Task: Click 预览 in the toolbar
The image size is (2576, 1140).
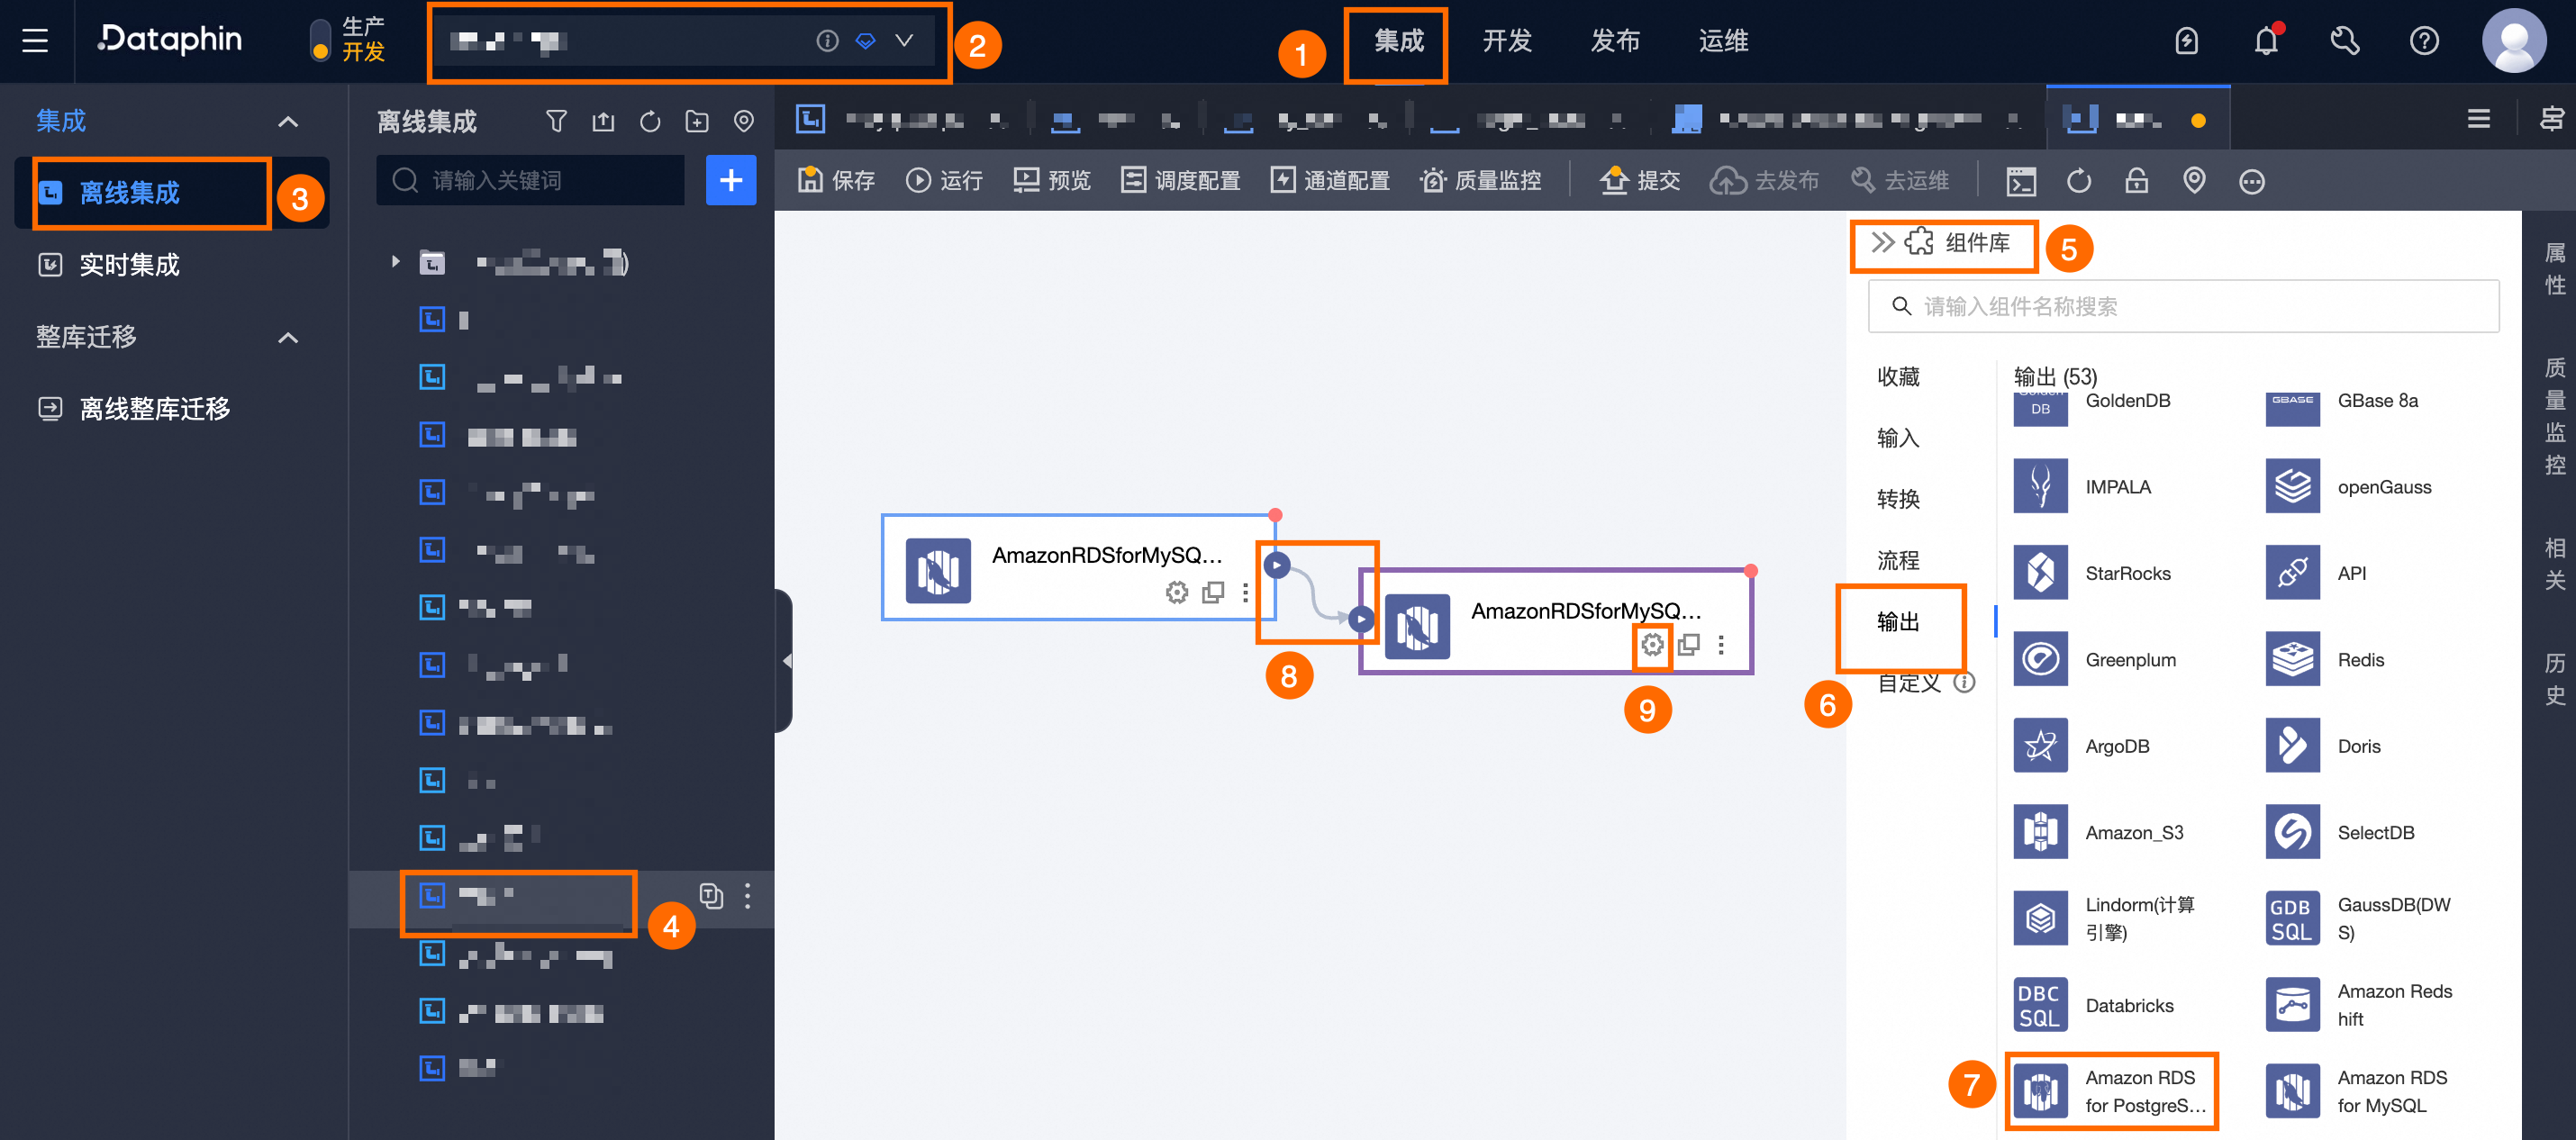Action: coord(1052,180)
